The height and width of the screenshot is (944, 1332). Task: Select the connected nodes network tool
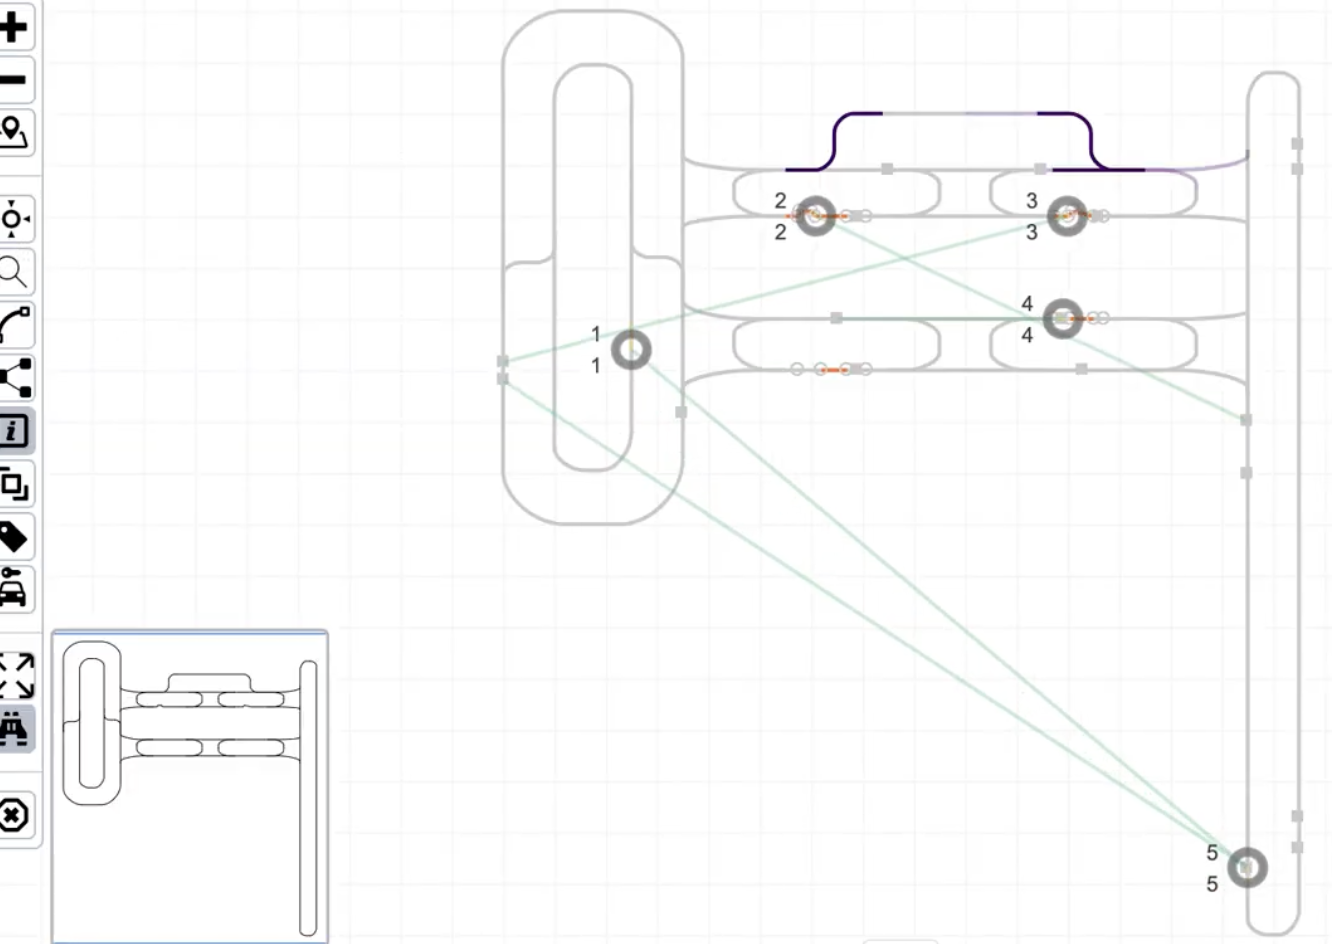tap(14, 378)
